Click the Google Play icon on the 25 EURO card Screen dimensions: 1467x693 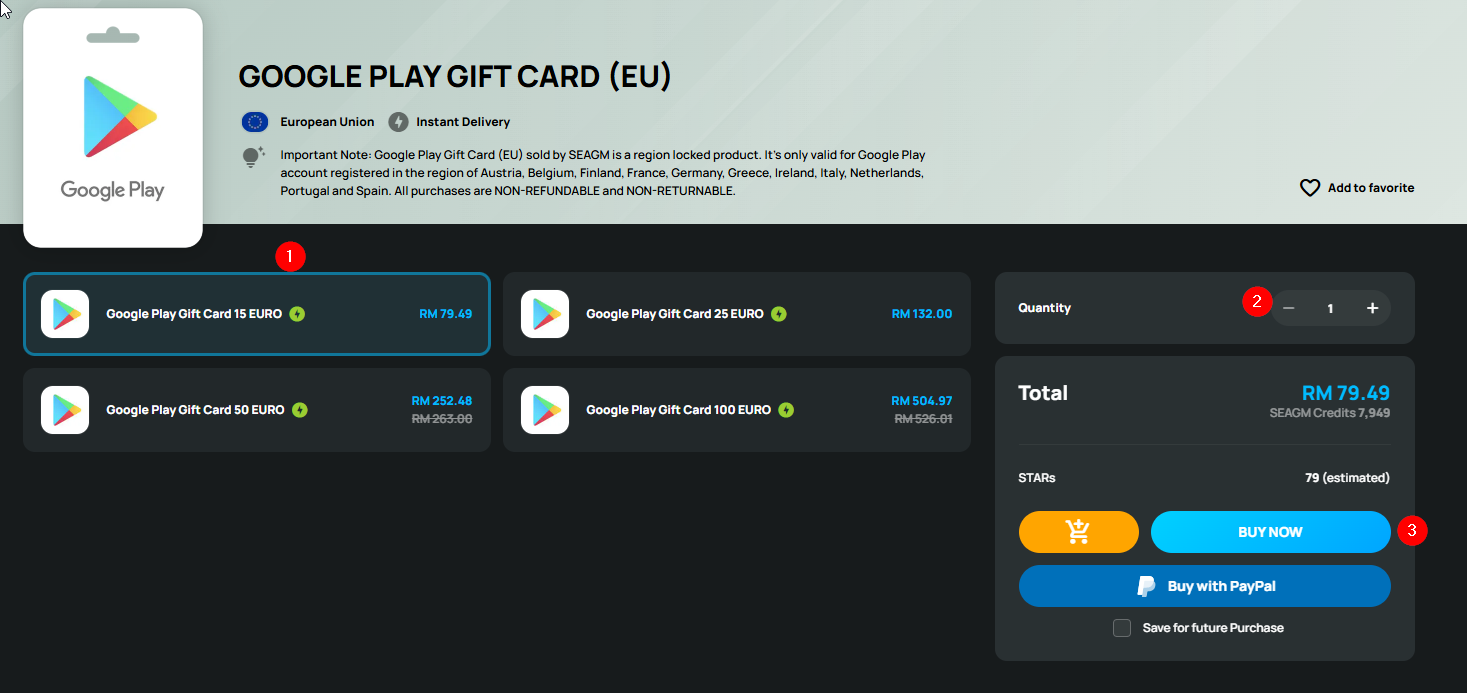coord(545,314)
